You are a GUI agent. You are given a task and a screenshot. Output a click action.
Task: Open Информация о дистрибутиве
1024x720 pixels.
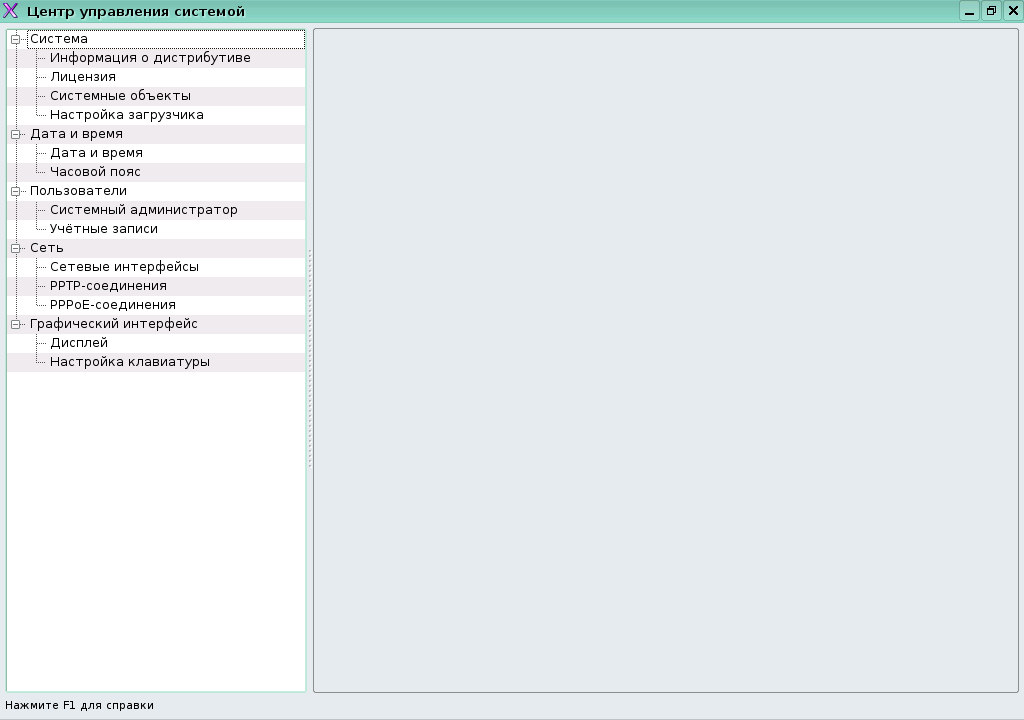[150, 58]
